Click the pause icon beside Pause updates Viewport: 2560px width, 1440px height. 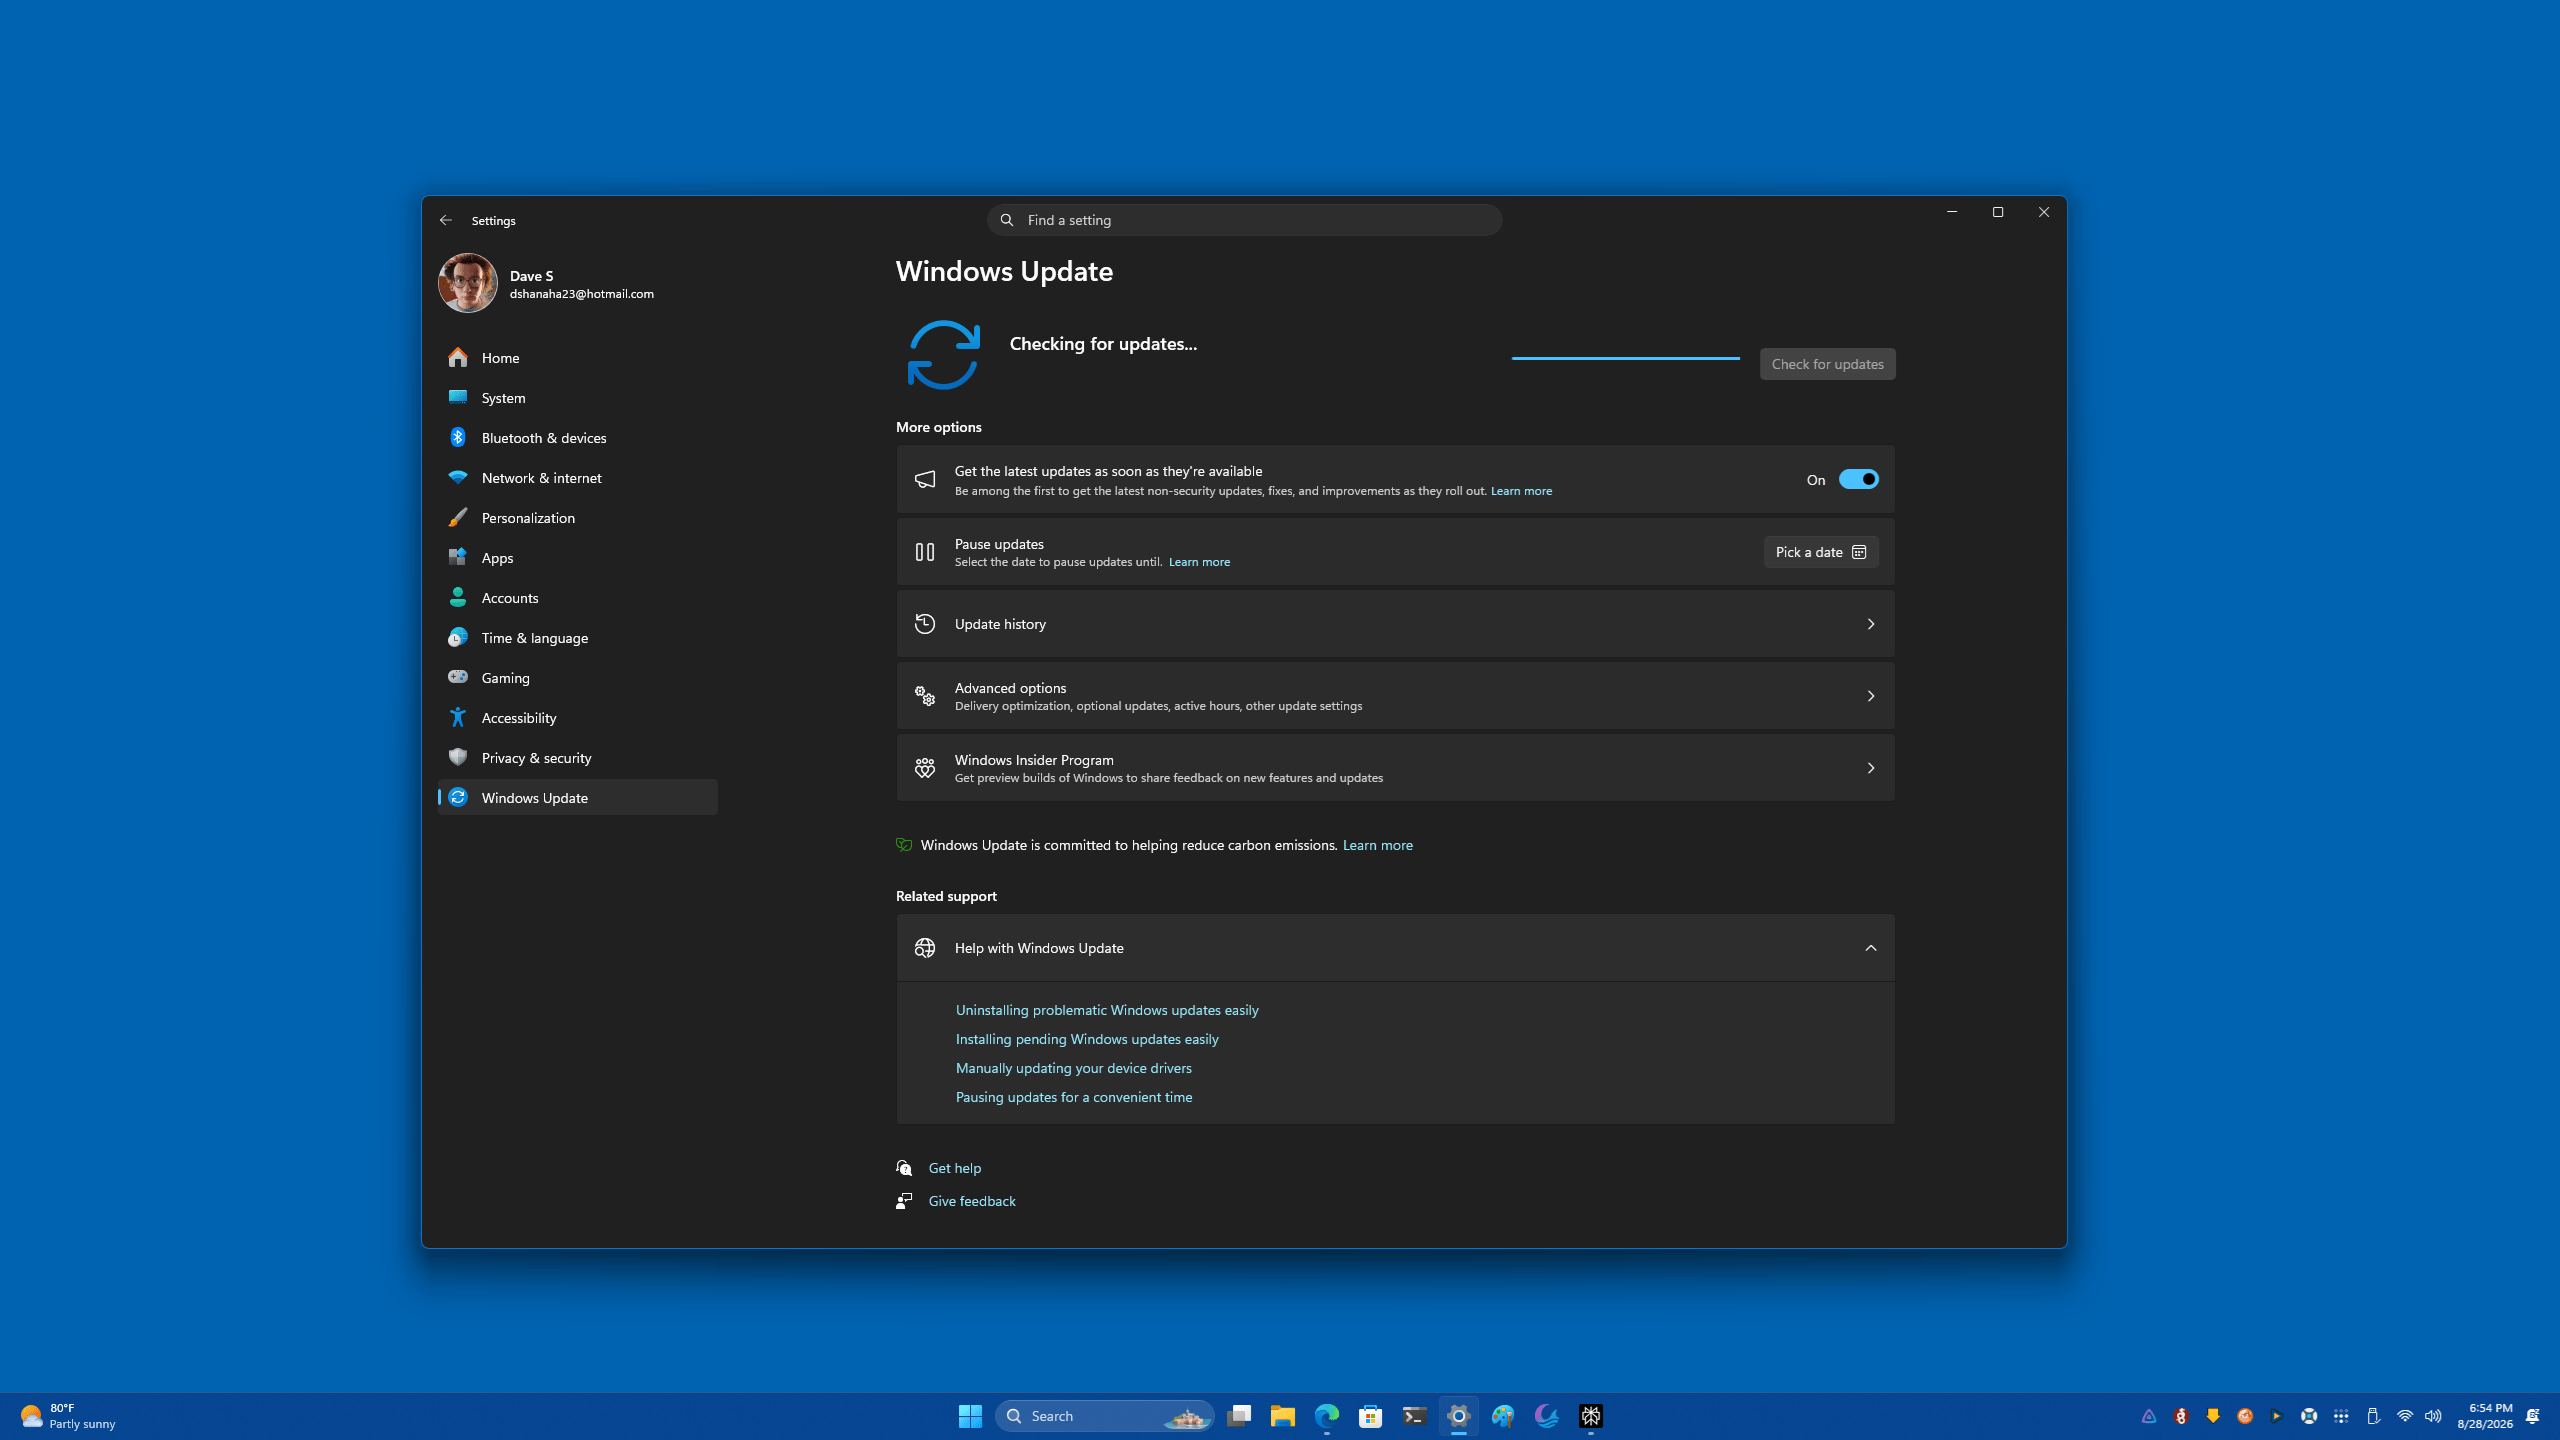tap(925, 552)
